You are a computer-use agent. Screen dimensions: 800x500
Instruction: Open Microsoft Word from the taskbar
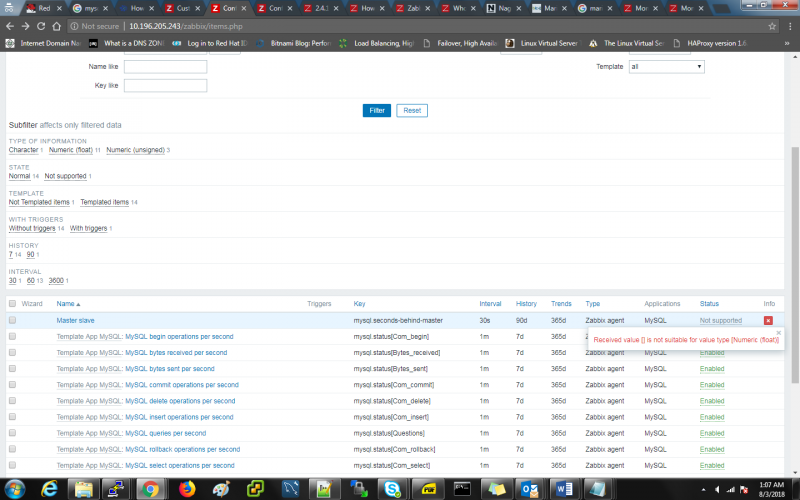[x=564, y=489]
